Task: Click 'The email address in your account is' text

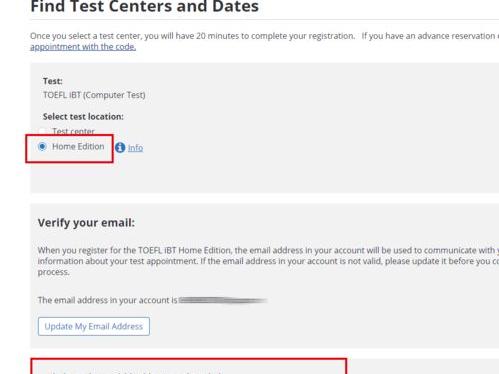Action: point(107,300)
